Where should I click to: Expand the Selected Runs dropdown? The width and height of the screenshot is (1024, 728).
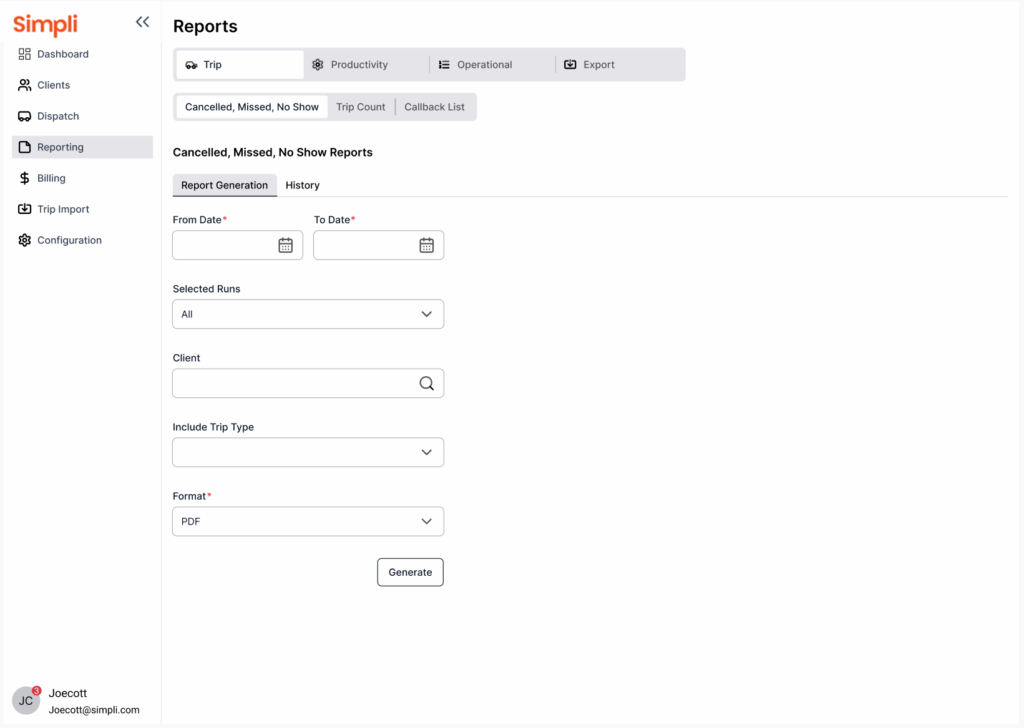point(308,314)
